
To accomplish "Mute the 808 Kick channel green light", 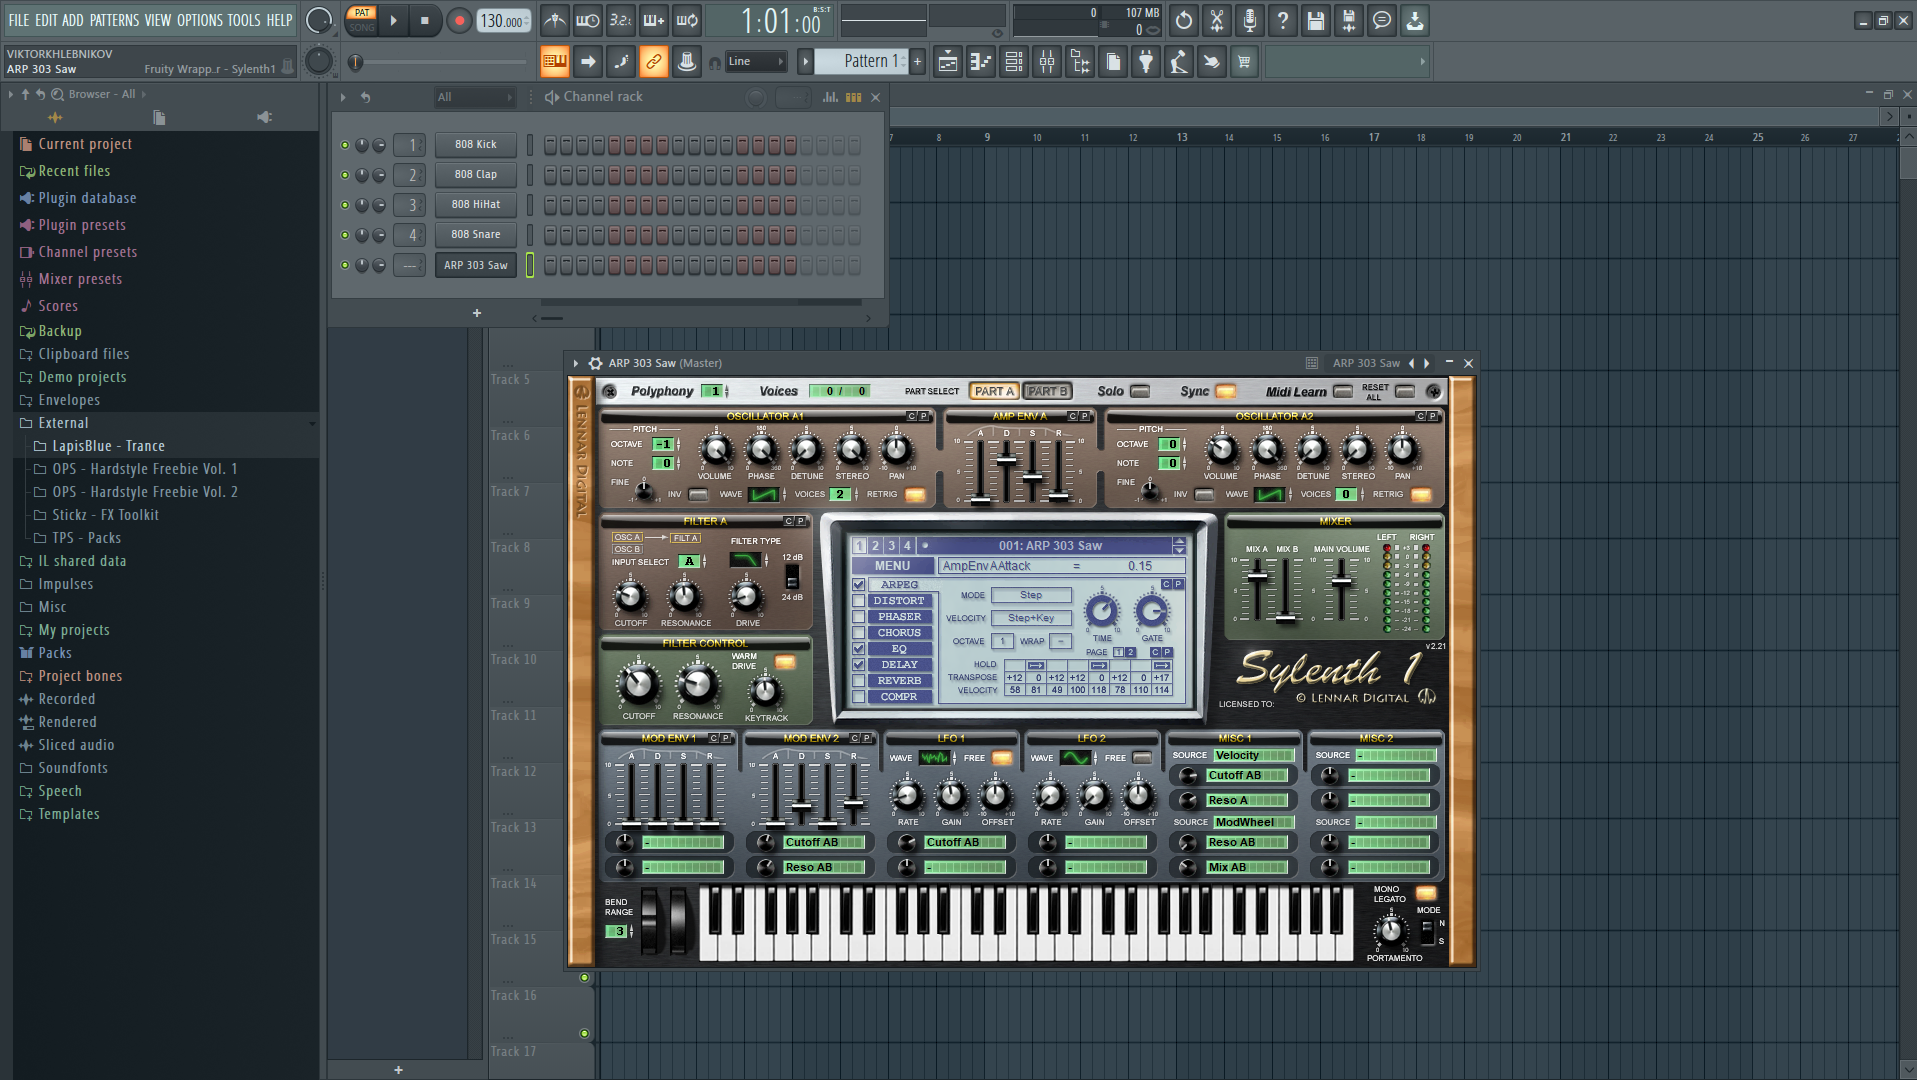I will pos(345,146).
